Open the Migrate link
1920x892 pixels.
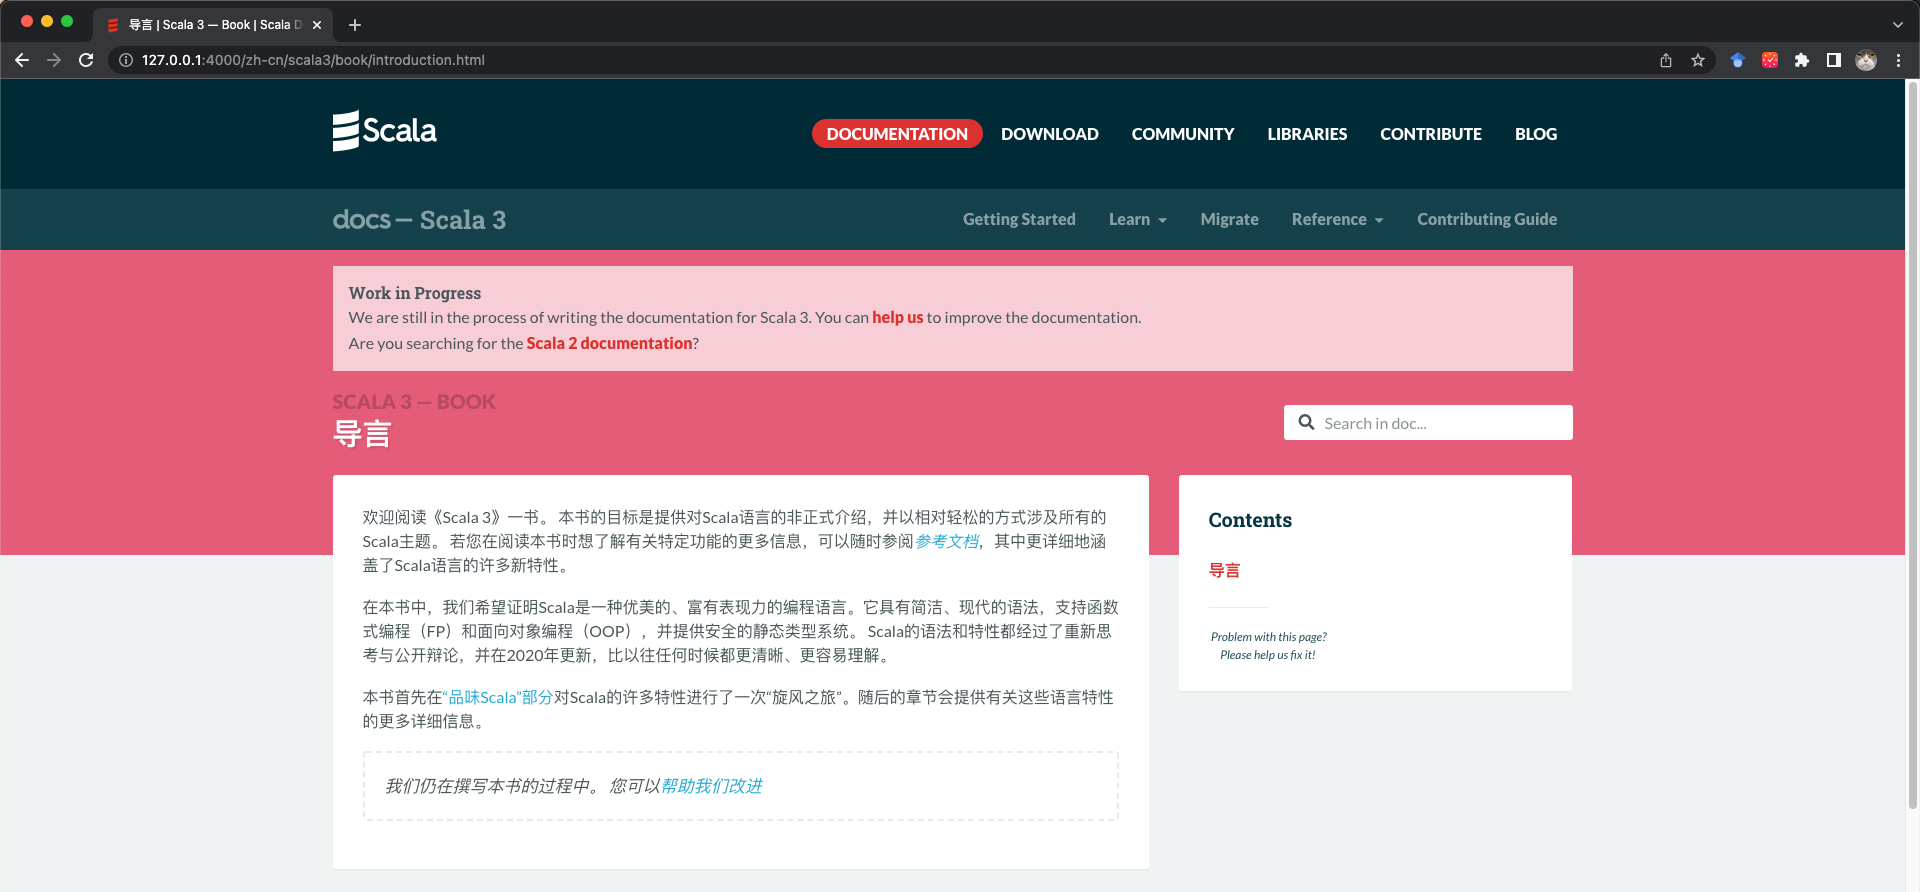1229,219
